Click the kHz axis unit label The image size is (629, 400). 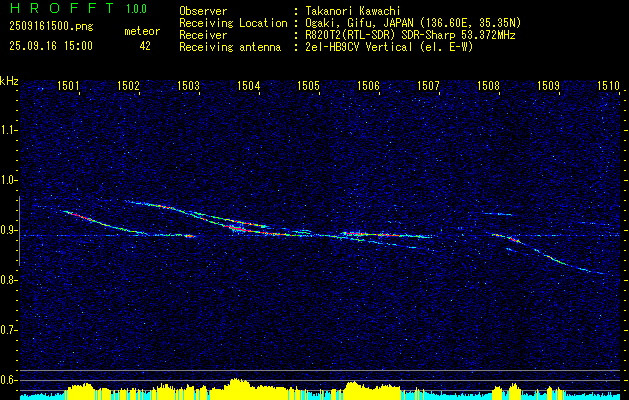point(9,81)
